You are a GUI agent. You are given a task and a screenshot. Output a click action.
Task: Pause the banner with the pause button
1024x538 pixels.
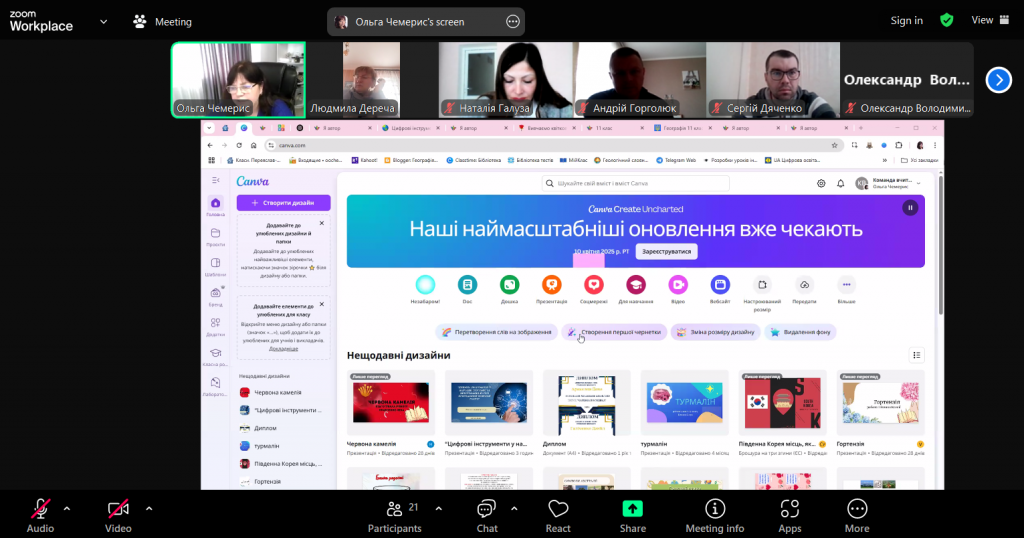[910, 208]
